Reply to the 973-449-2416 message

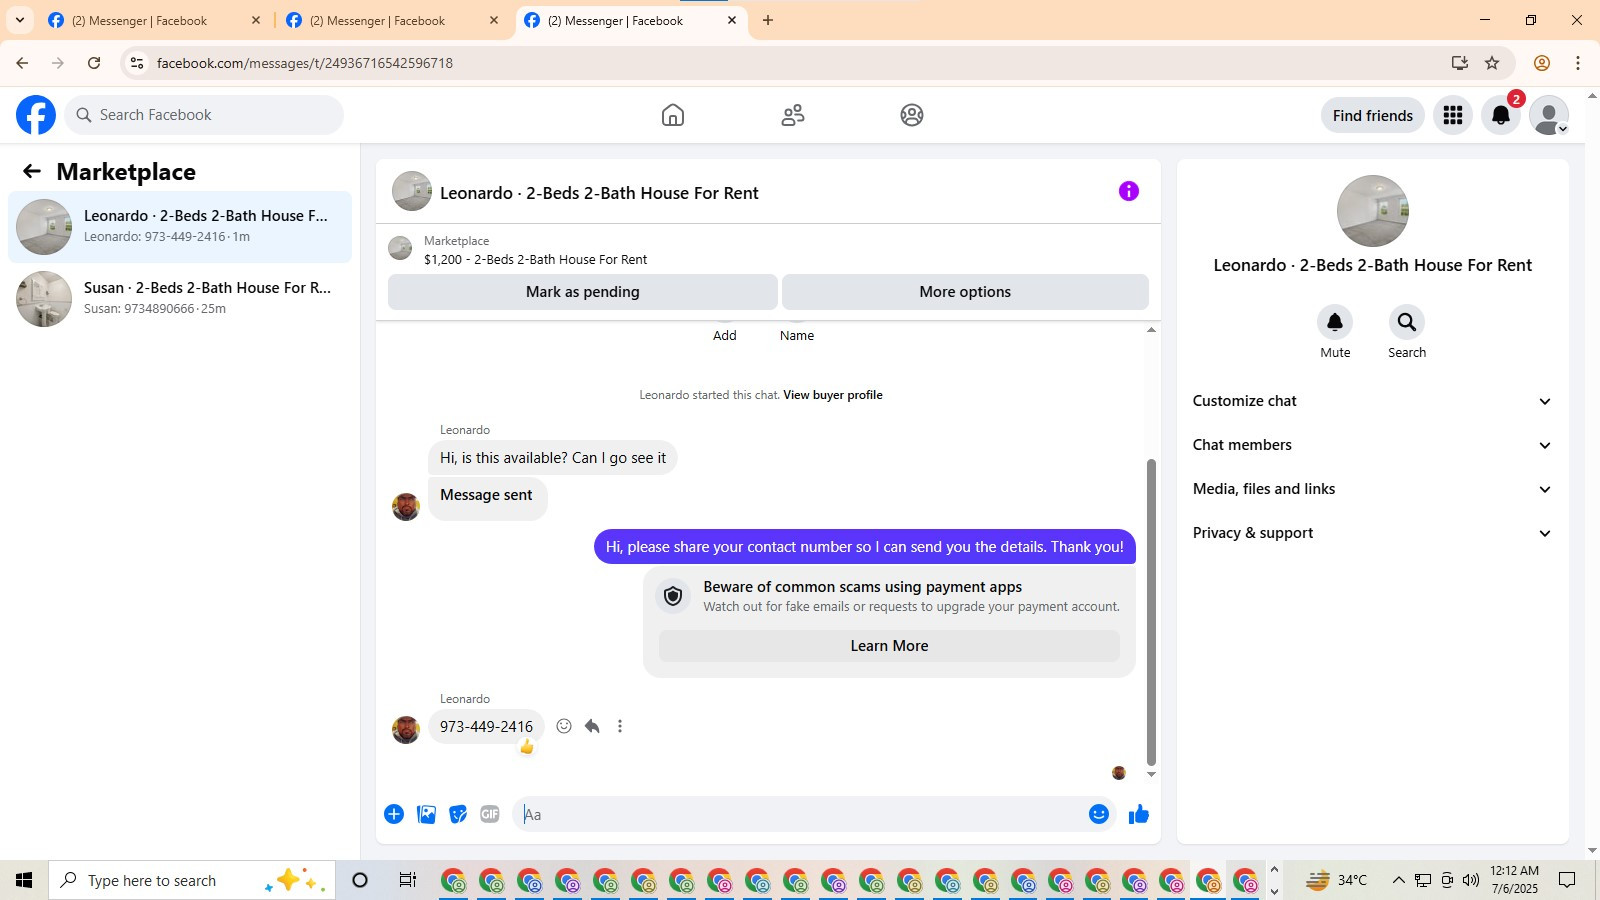[592, 726]
